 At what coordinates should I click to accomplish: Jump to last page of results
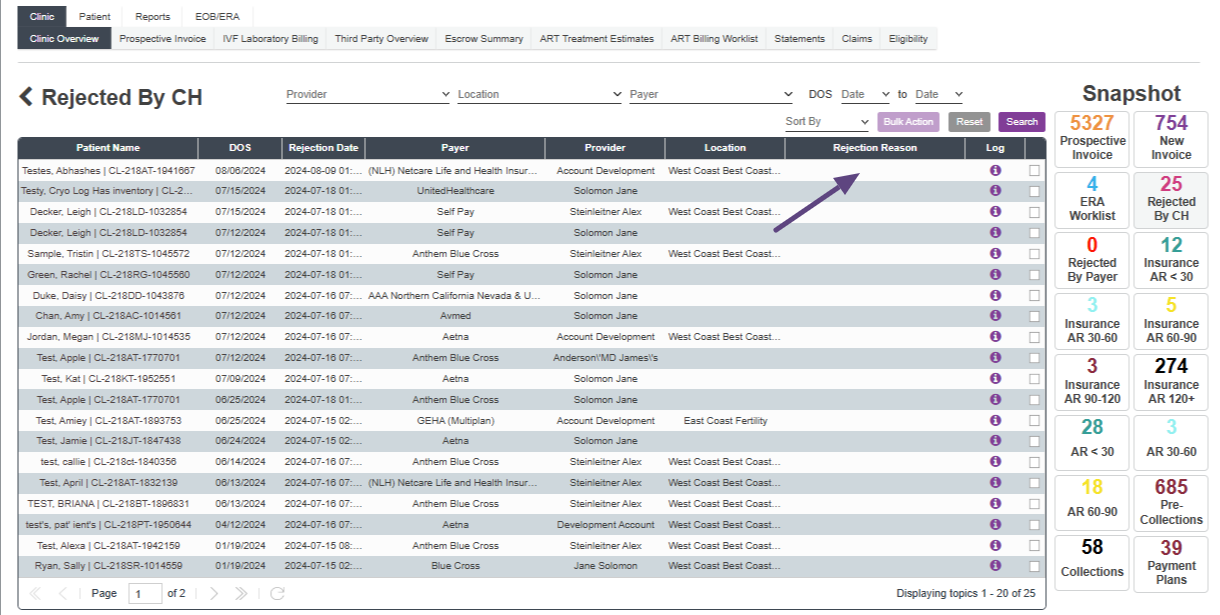[241, 594]
